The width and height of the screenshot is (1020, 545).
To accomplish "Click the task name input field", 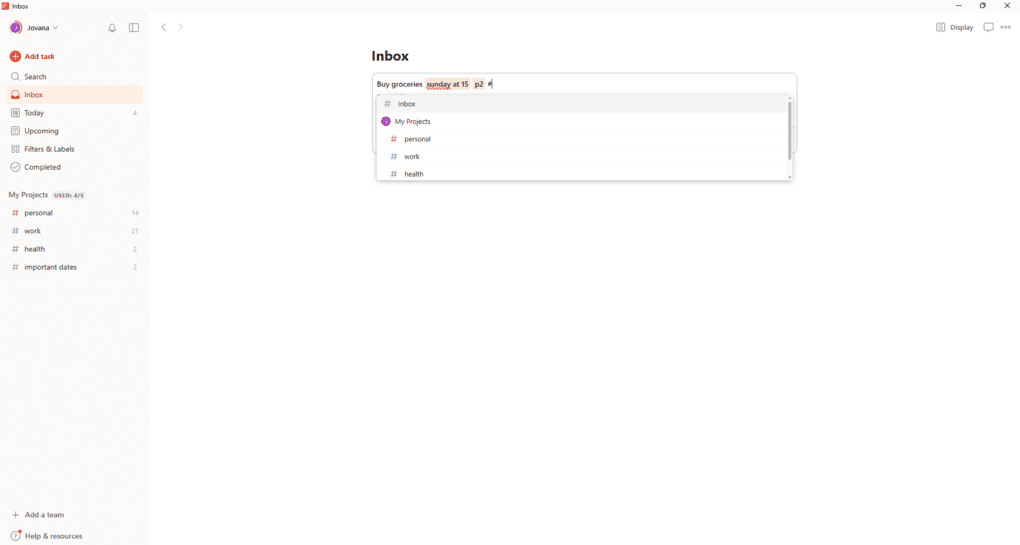I will (x=584, y=84).
